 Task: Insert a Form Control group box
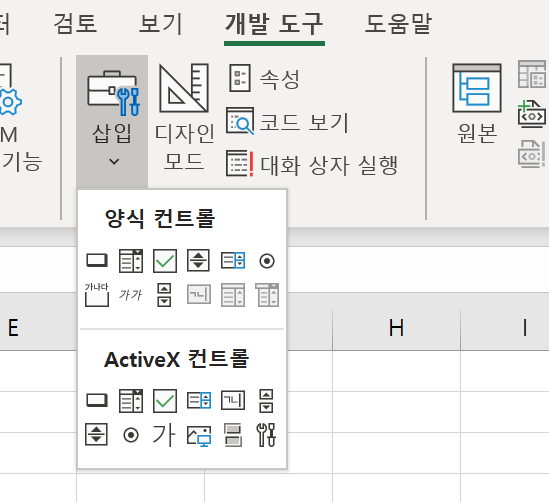tap(97, 295)
